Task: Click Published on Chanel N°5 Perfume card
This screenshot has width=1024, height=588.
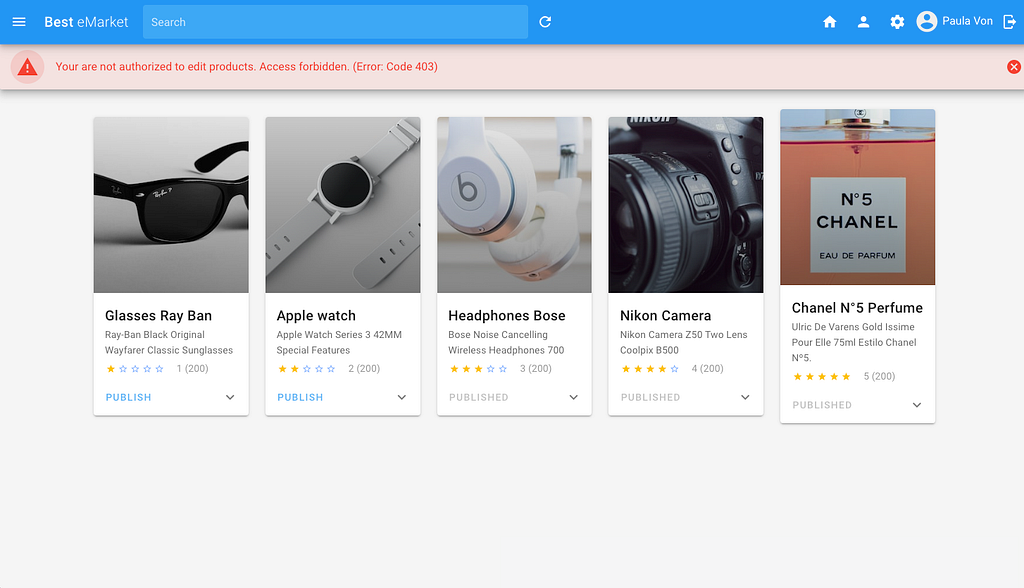Action: (822, 405)
